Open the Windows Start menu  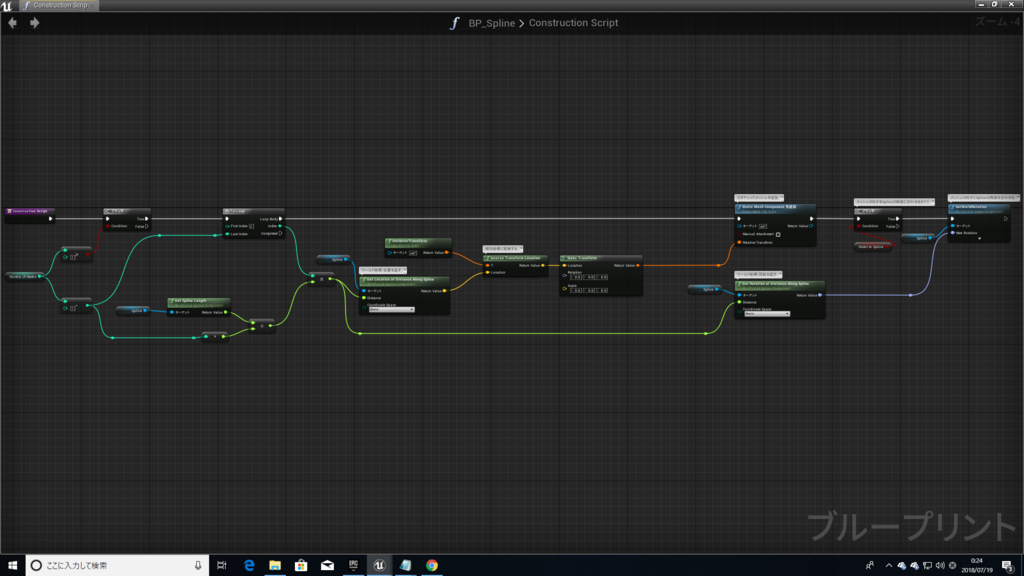point(12,566)
